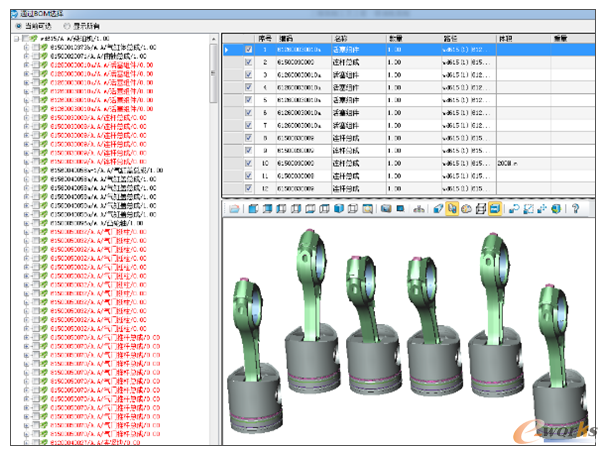The width and height of the screenshot is (608, 454).
Task: Click the help question mark icon
Action: [576, 209]
